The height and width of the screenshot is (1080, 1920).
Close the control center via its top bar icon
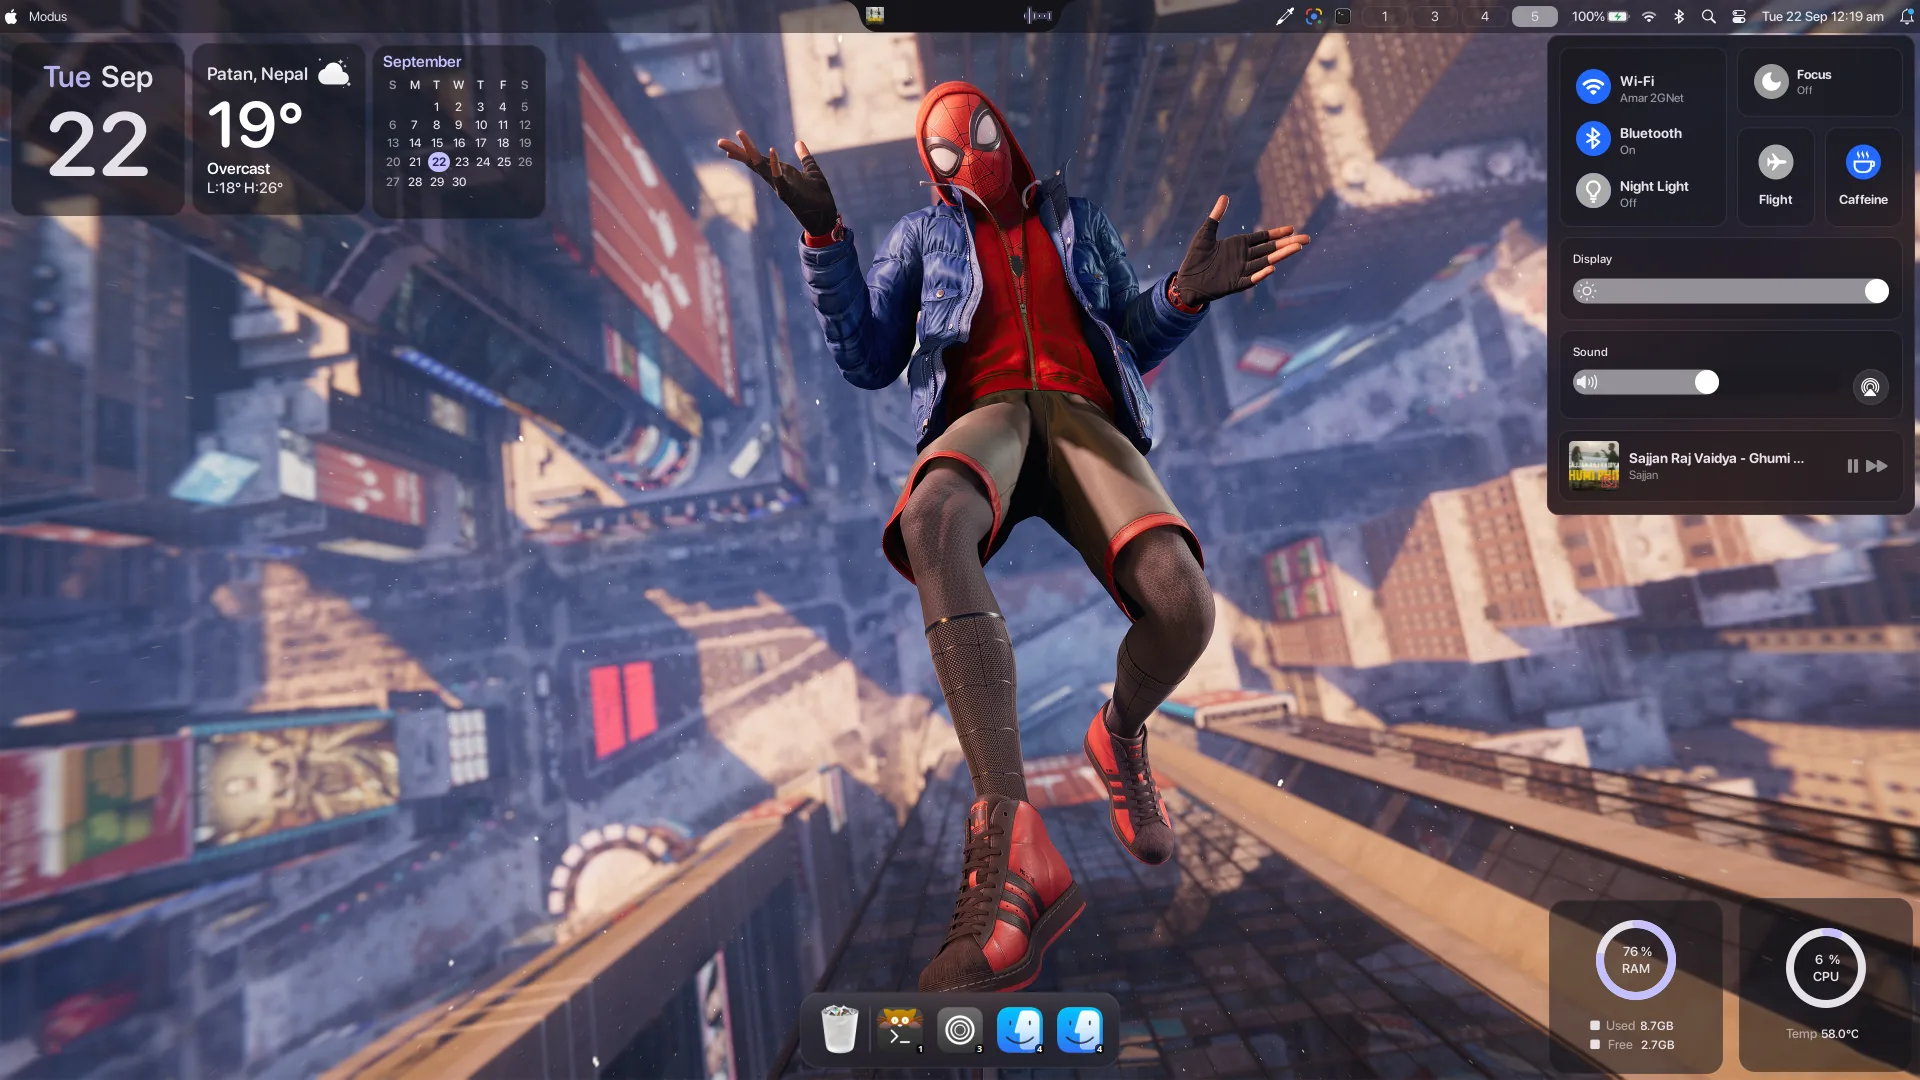point(1739,16)
